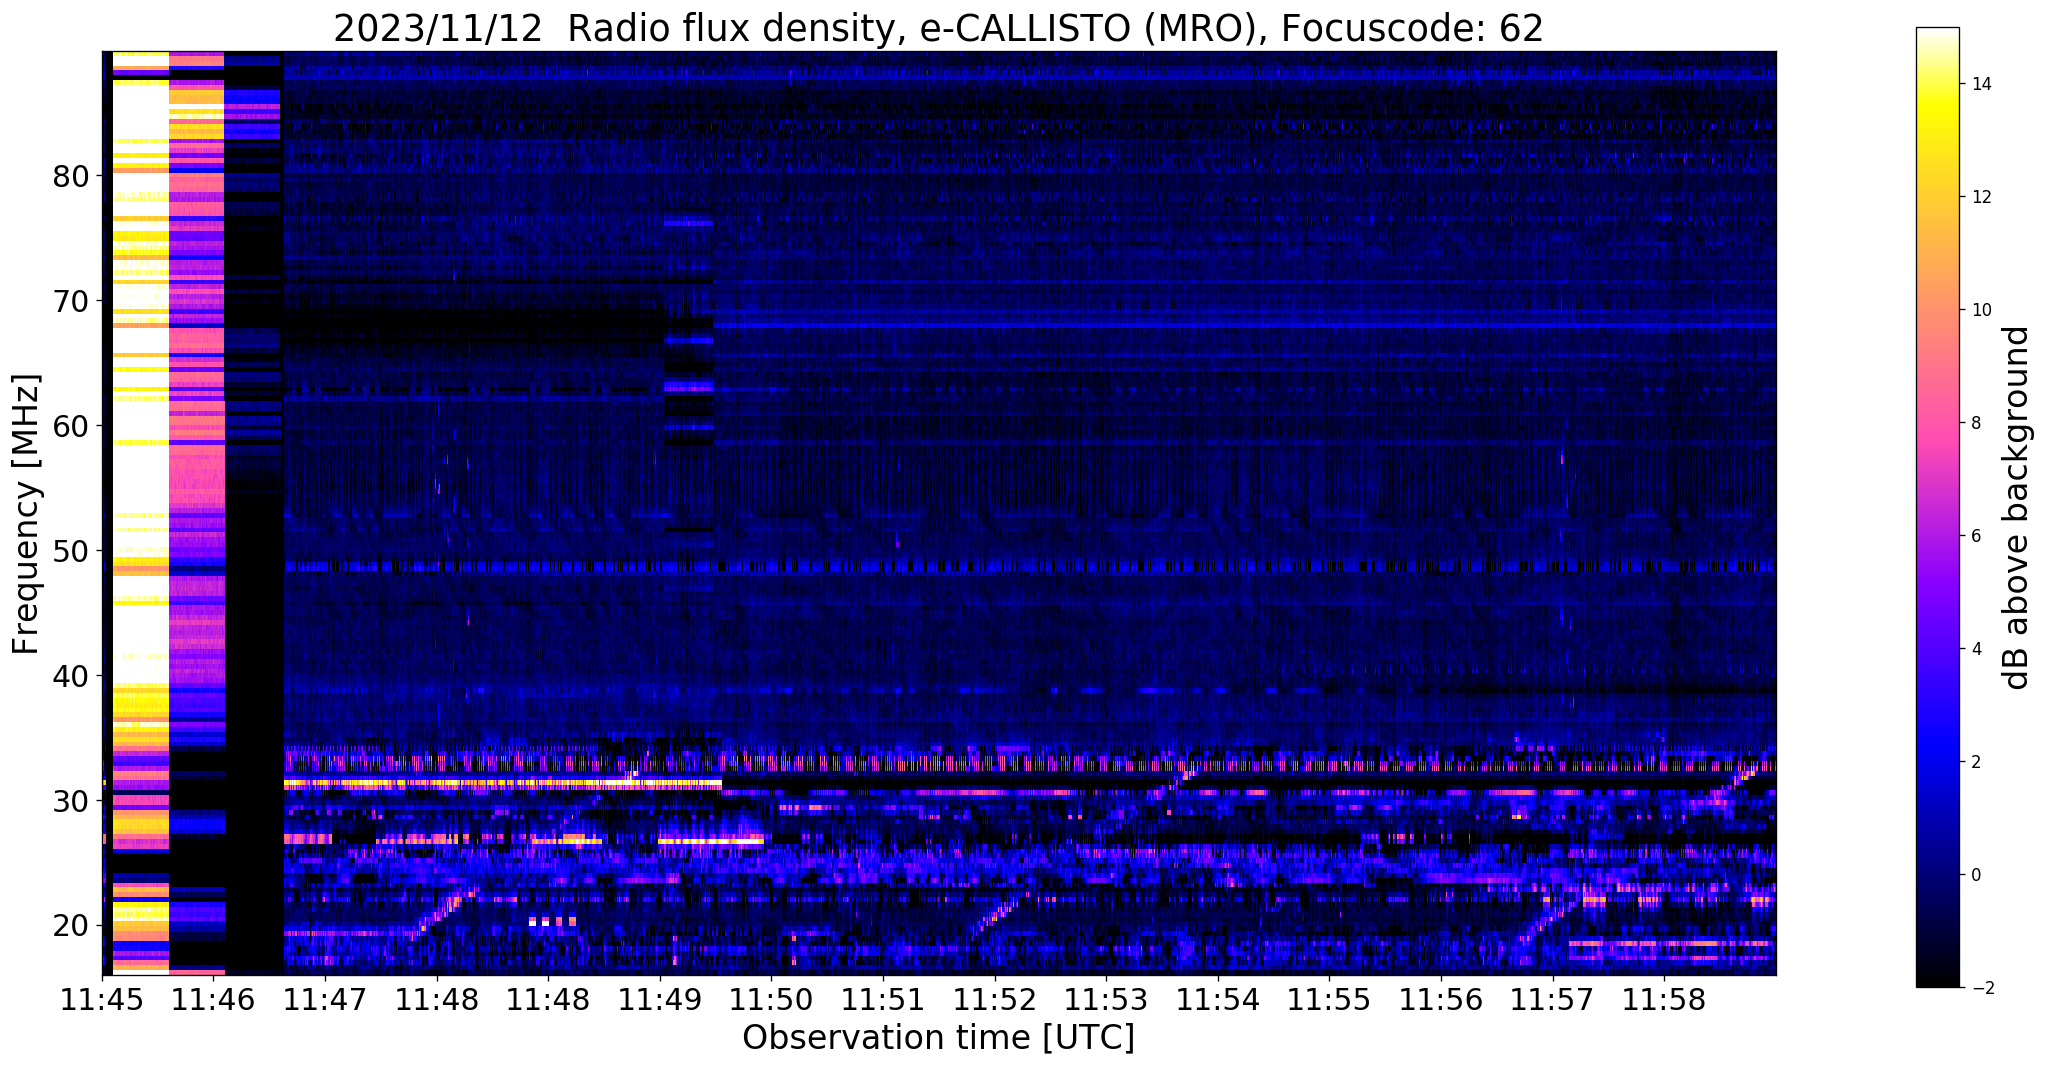
Task: Click the 'Observation time [UTC]' x-axis label
Action: 938,1037
